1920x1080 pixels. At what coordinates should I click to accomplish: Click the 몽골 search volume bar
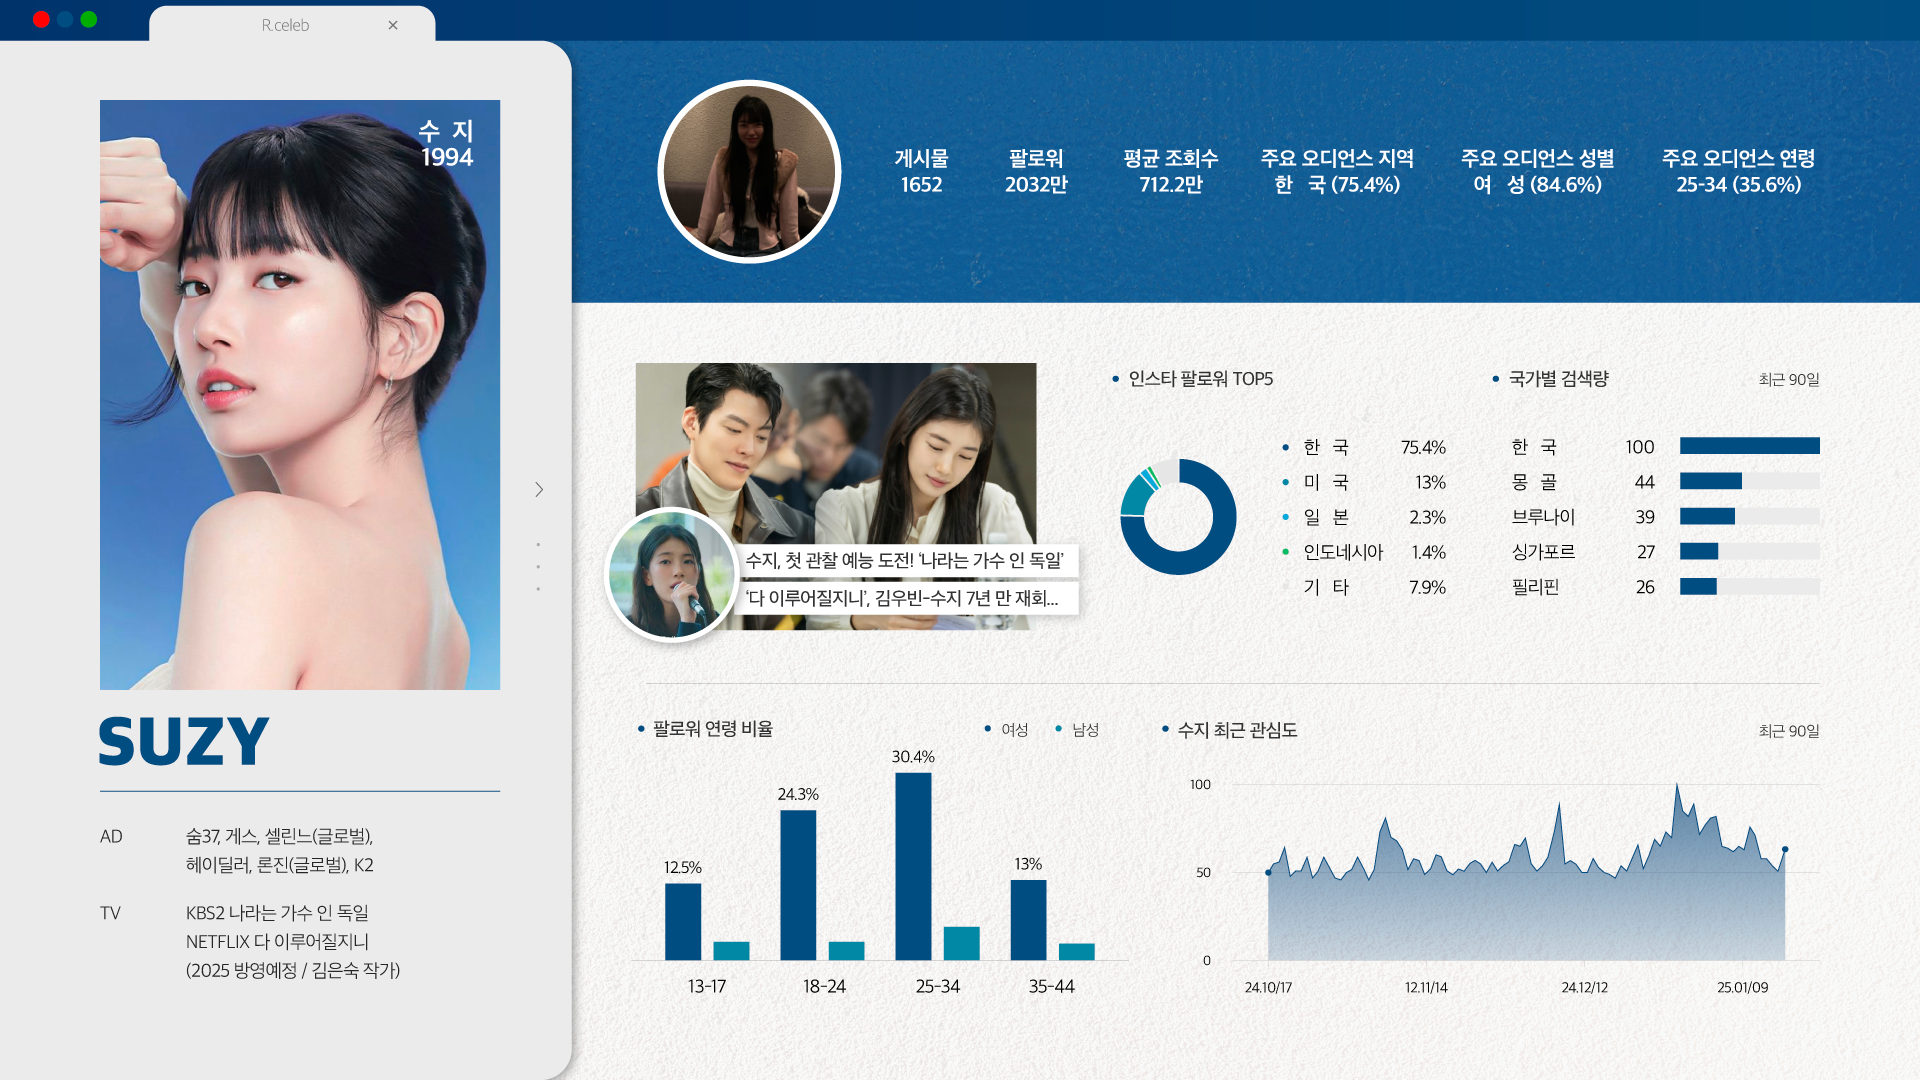1710,481
